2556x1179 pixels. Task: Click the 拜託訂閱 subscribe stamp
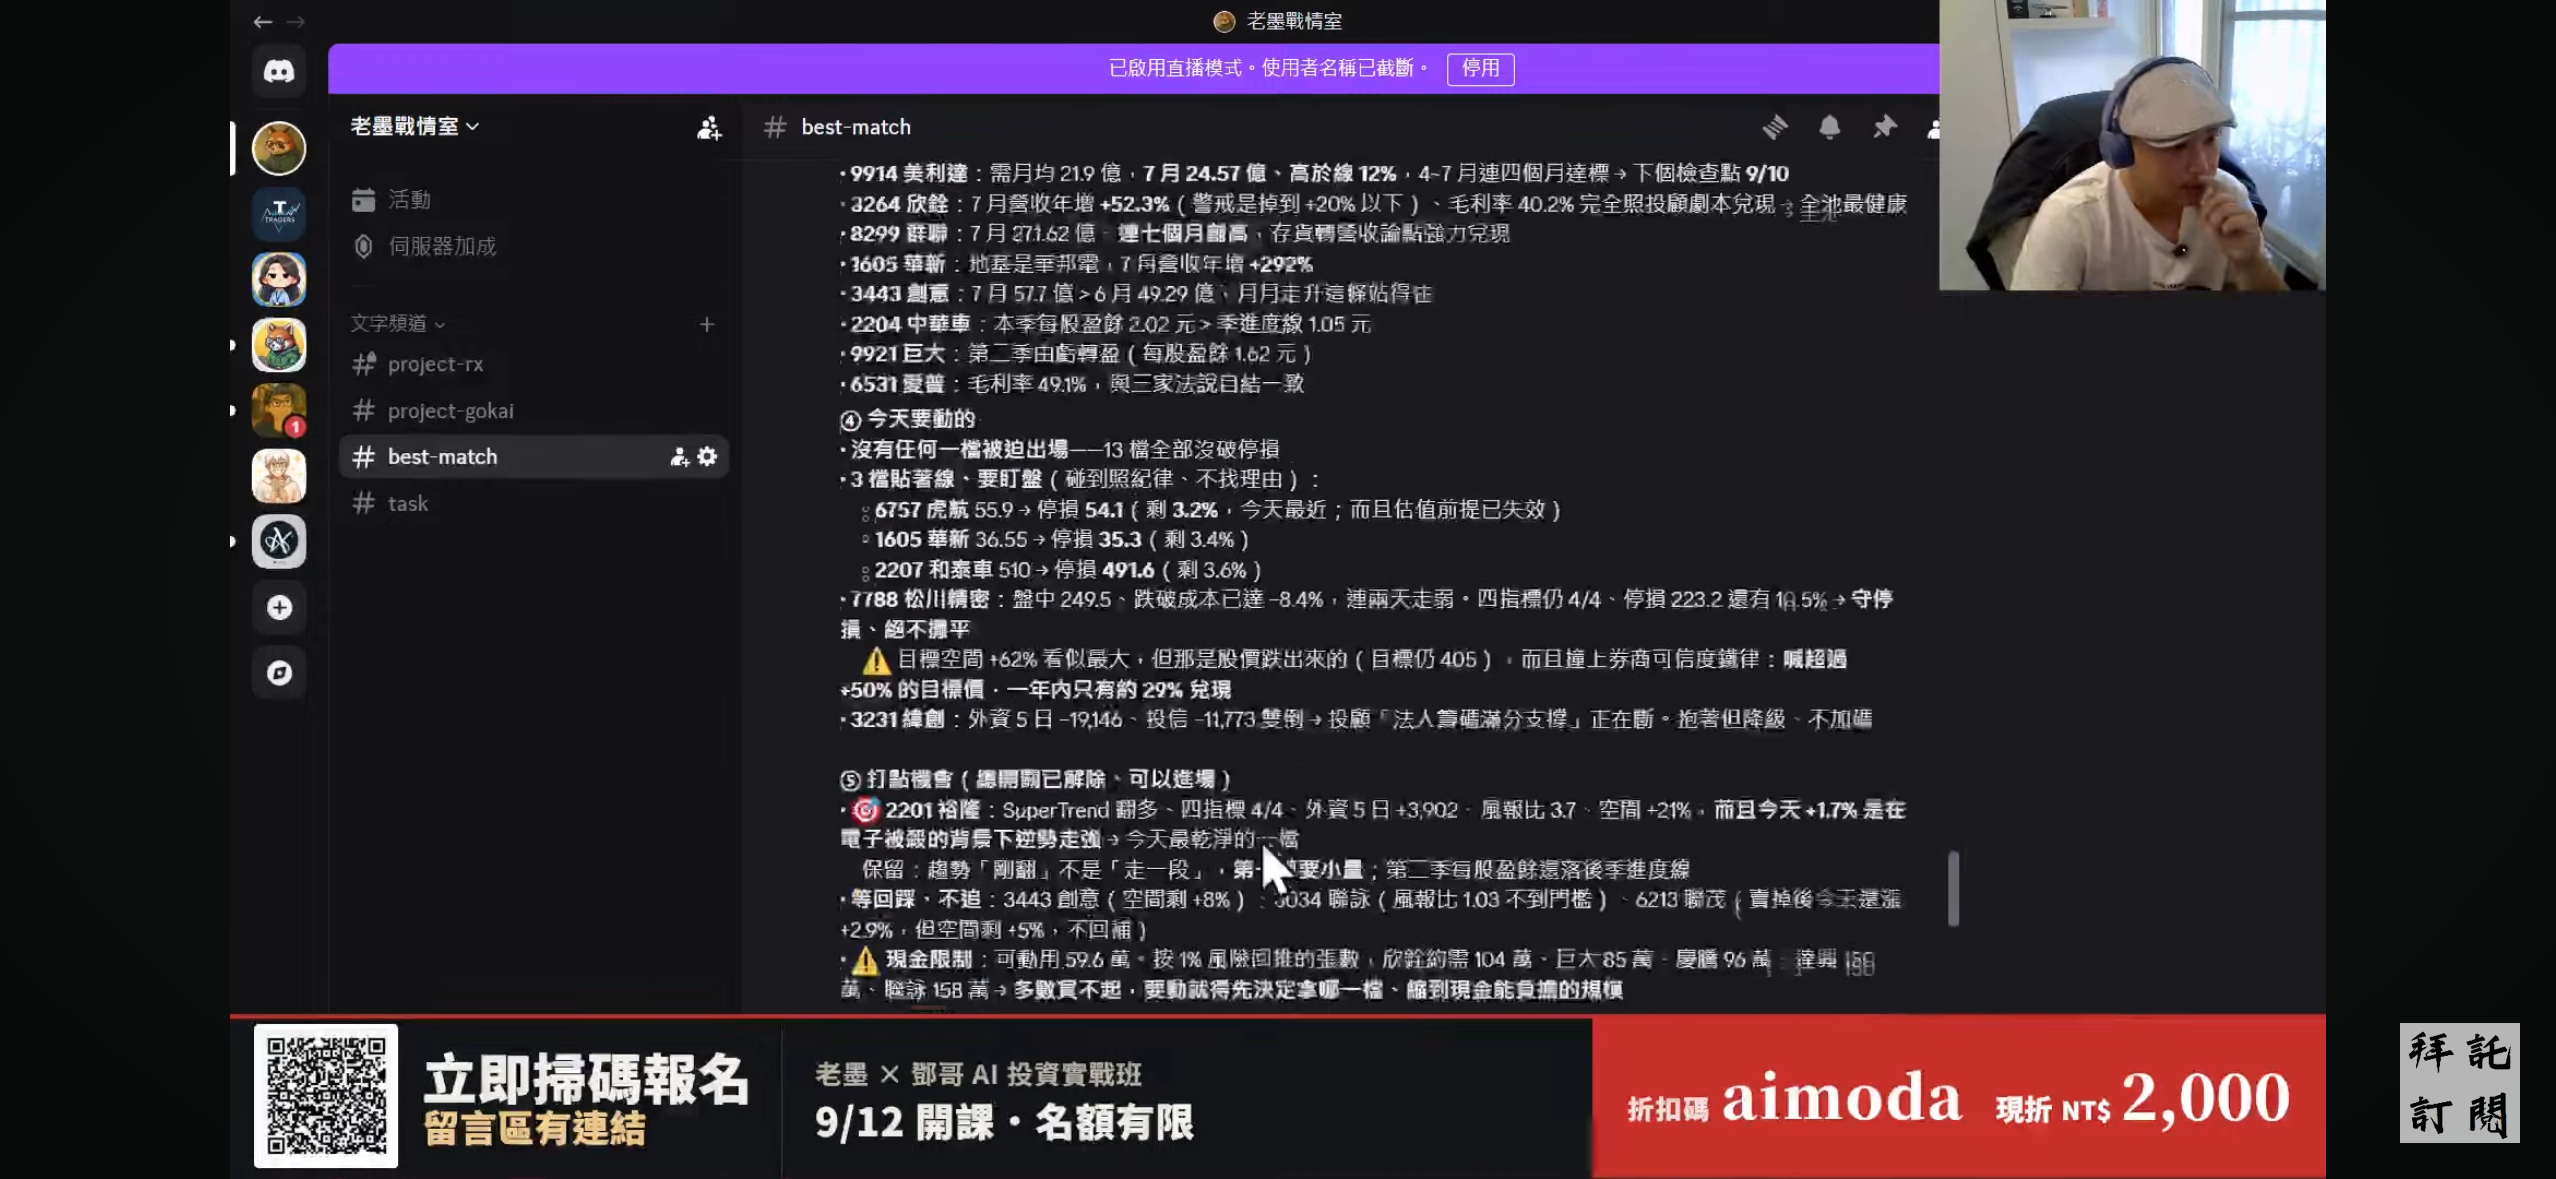(2459, 1083)
